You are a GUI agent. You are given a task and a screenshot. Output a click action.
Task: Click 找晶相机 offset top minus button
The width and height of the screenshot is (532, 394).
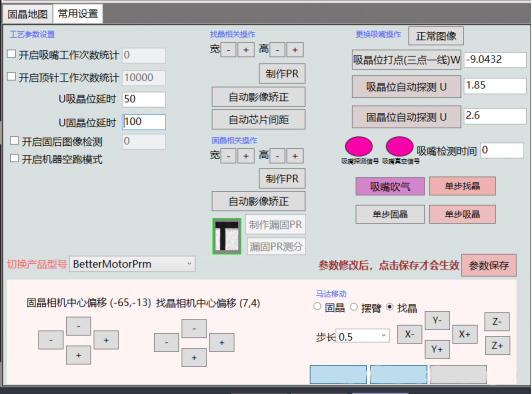click(194, 329)
